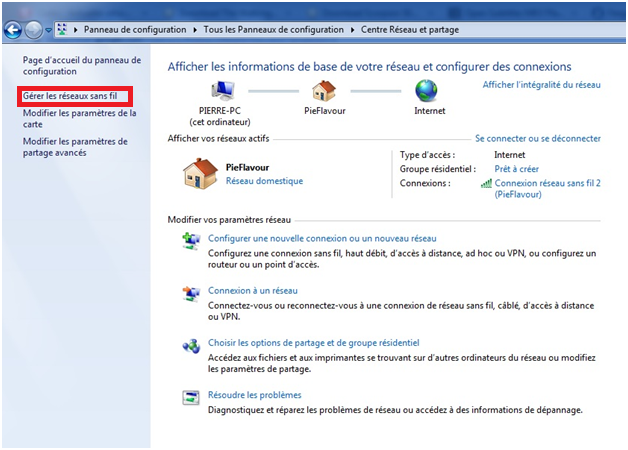The width and height of the screenshot is (628, 450).
Task: Select Tous les Panneaux de configuration breadcrumb
Action: (x=274, y=30)
